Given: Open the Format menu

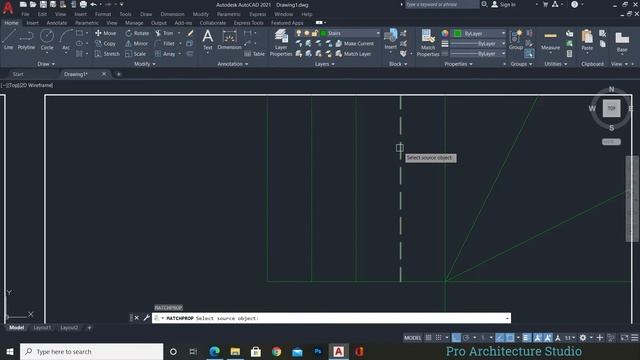Looking at the screenshot, I should pos(103,14).
